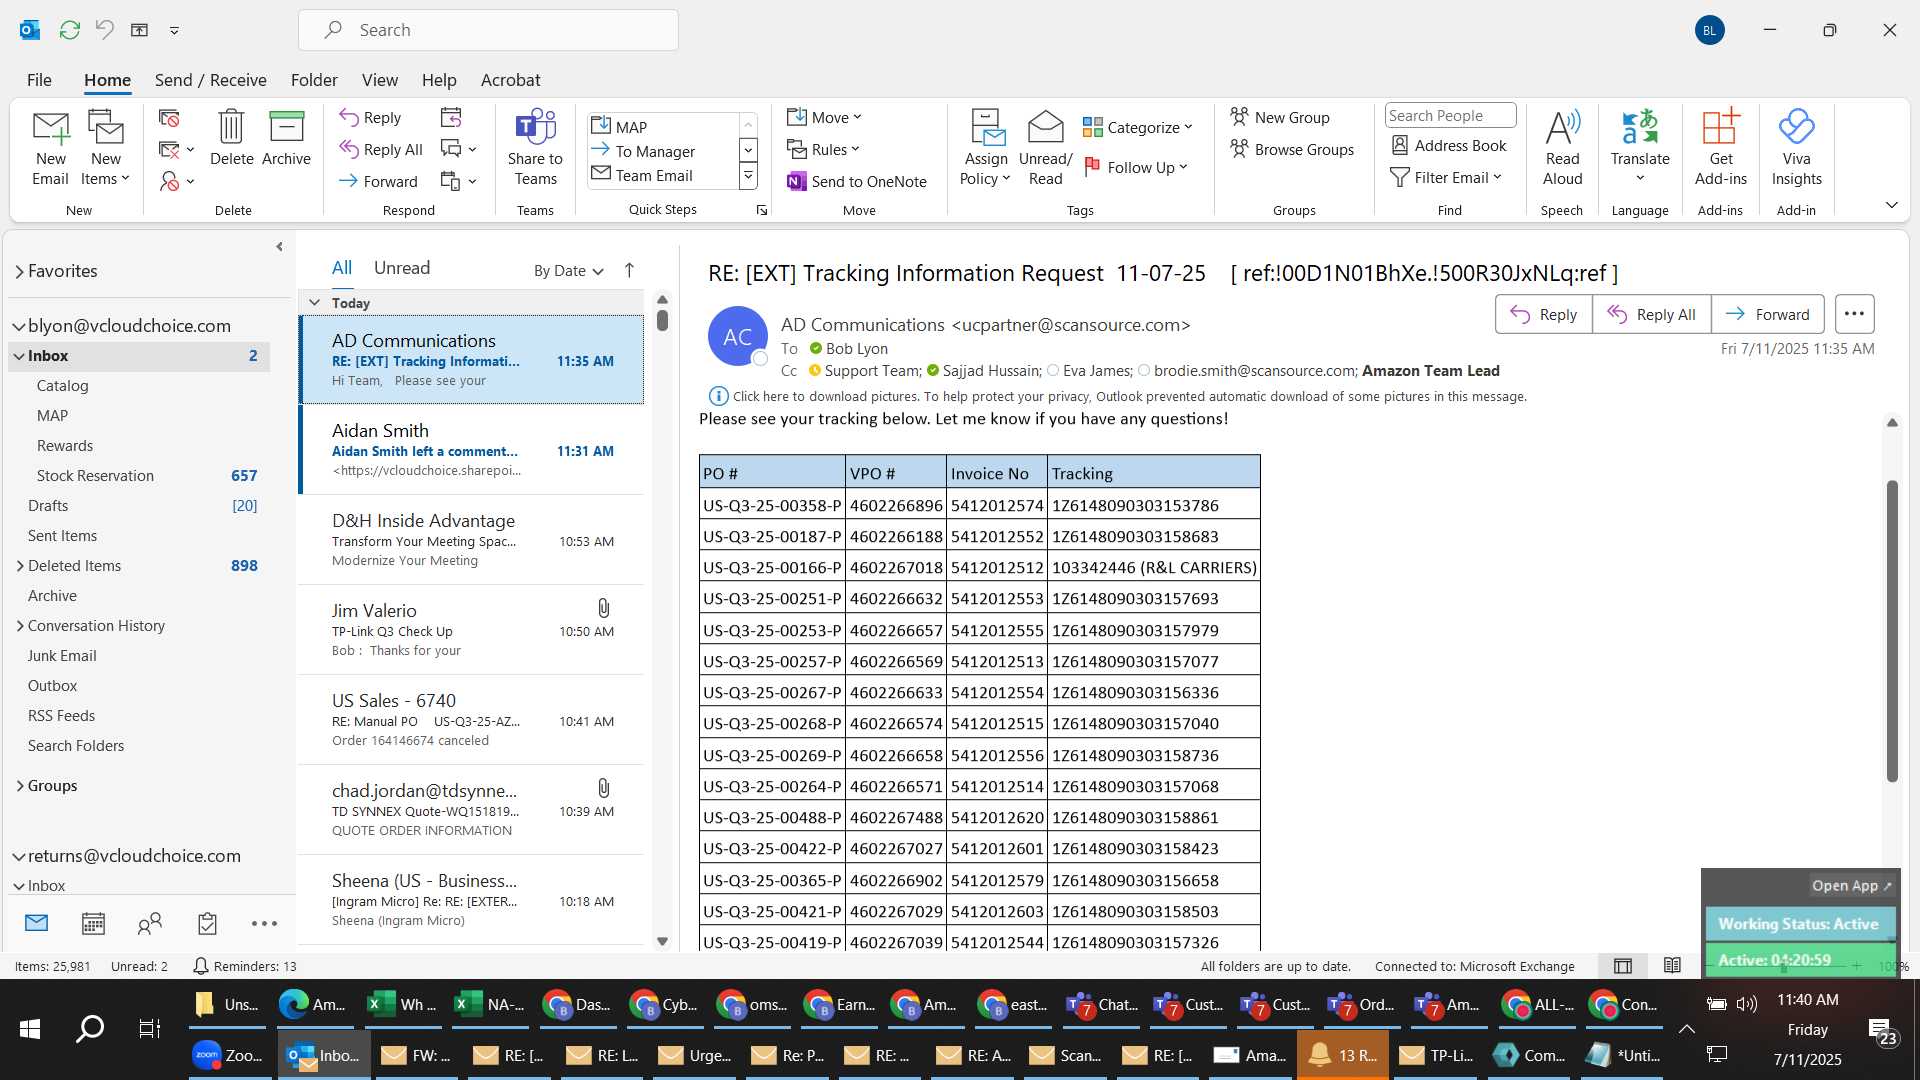This screenshot has height=1080, width=1920.
Task: Click the top Search box
Action: [488, 30]
